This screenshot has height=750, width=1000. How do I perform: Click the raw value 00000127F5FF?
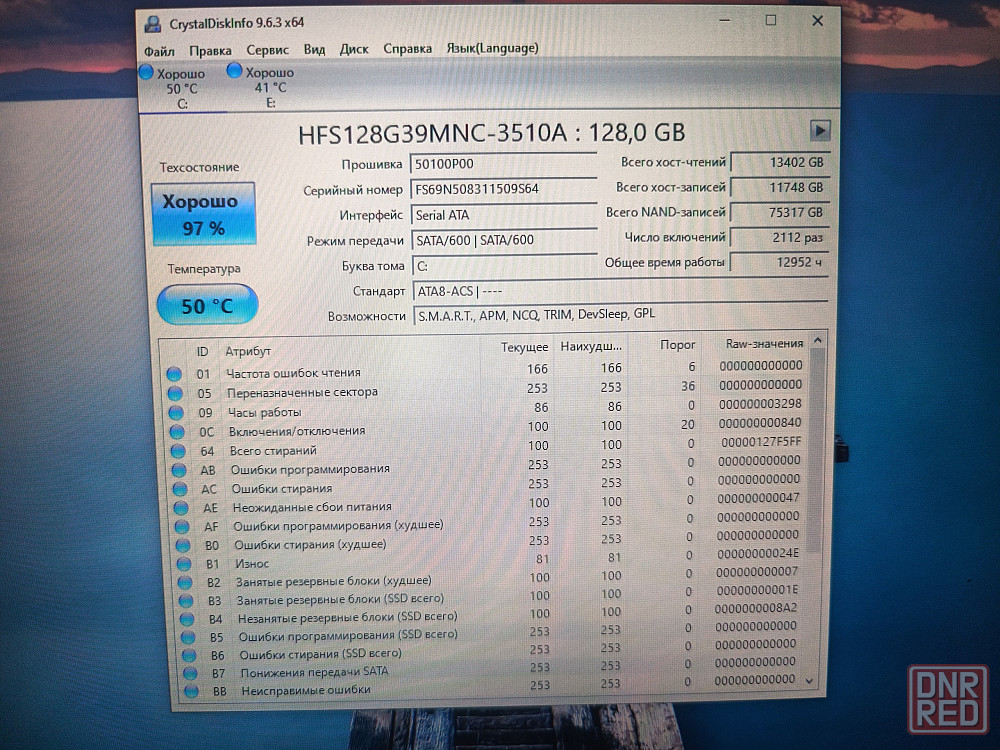coord(761,442)
